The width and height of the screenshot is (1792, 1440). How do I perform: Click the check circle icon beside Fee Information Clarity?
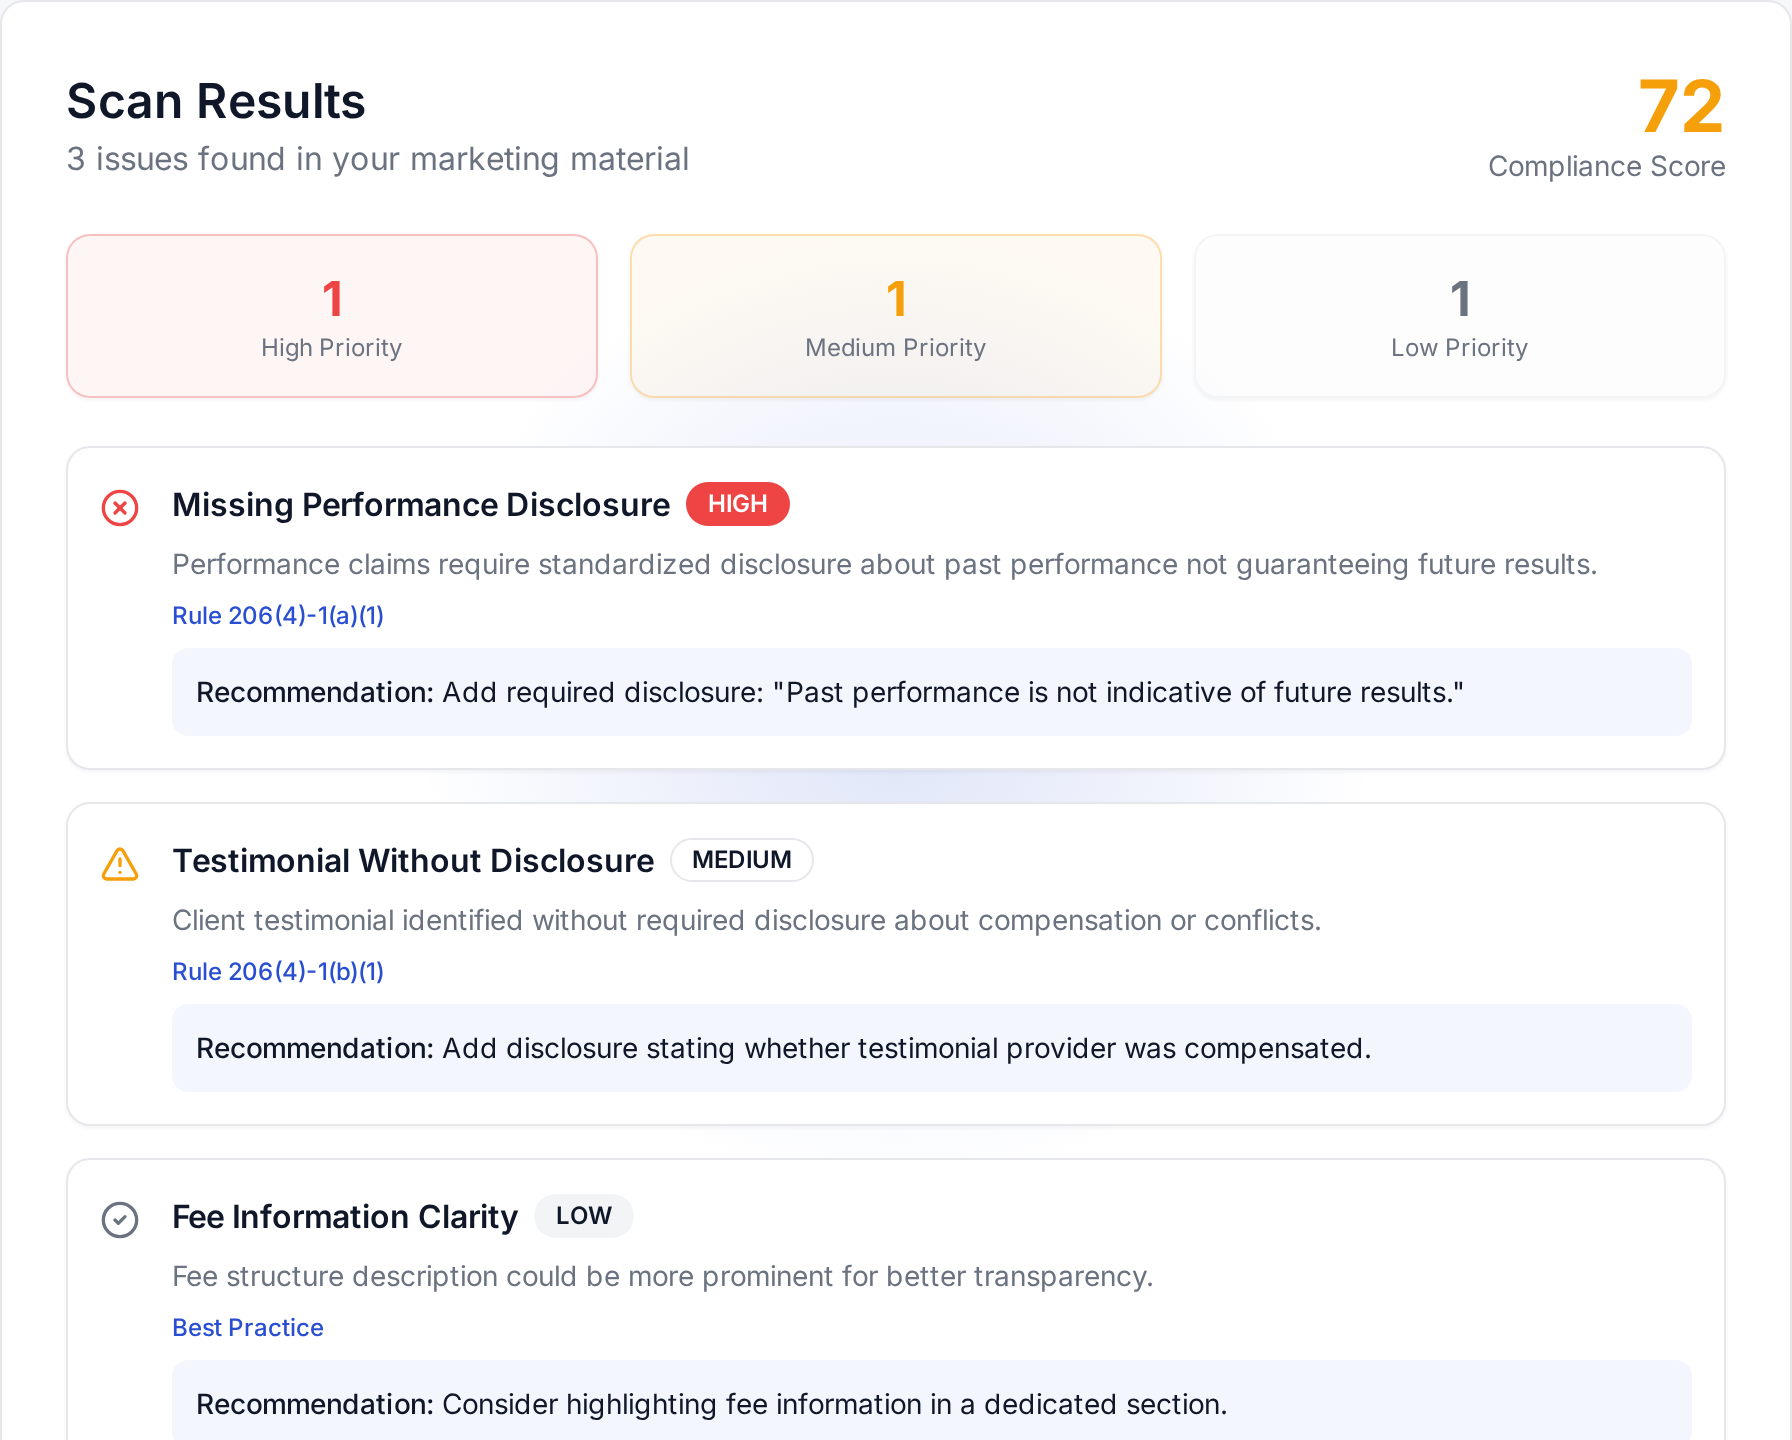(x=120, y=1220)
